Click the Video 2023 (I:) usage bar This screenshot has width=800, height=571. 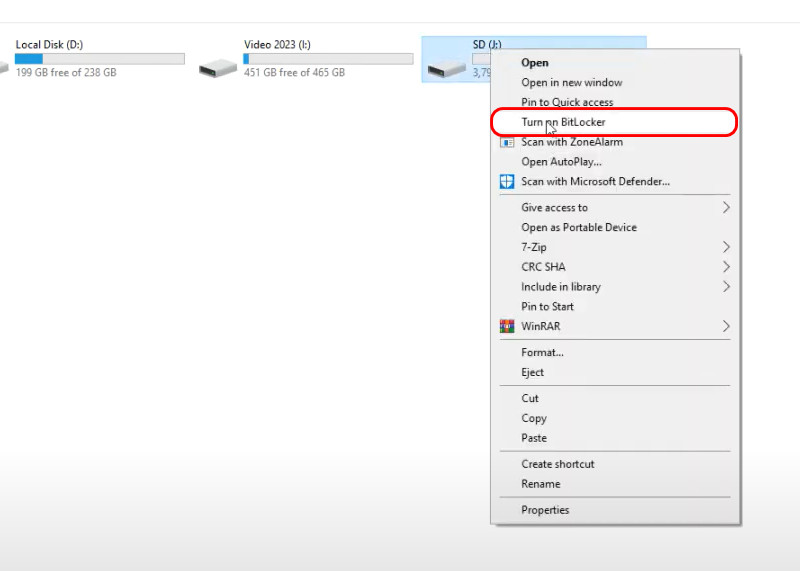(328, 59)
